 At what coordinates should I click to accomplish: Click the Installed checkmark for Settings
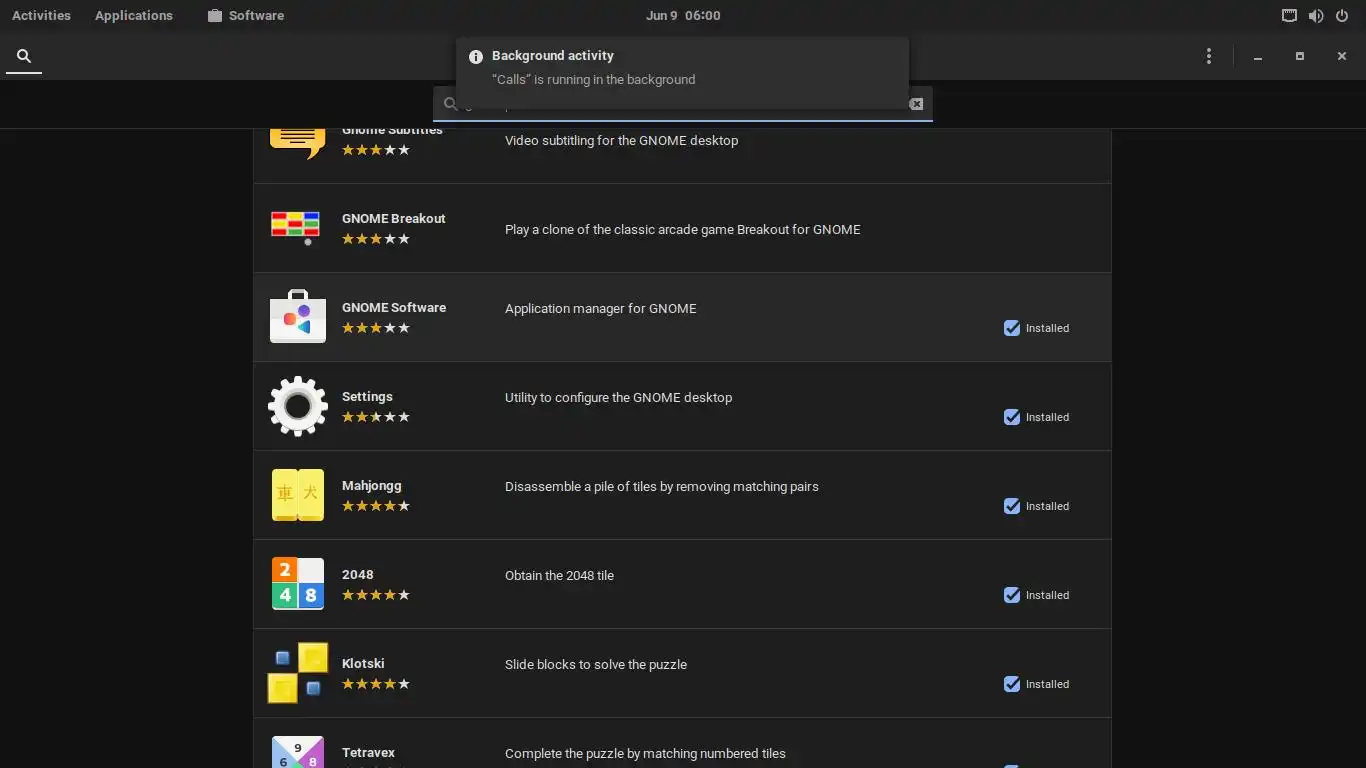tap(1012, 417)
